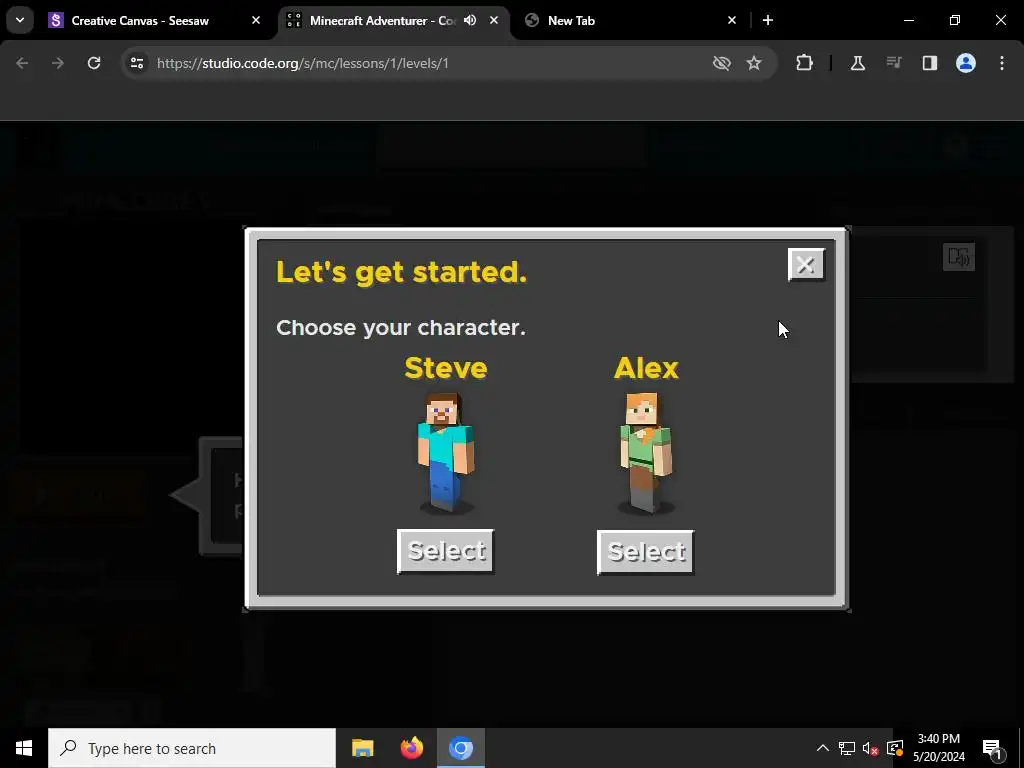Close the New Tab tab
This screenshot has height=768, width=1024.
[731, 20]
